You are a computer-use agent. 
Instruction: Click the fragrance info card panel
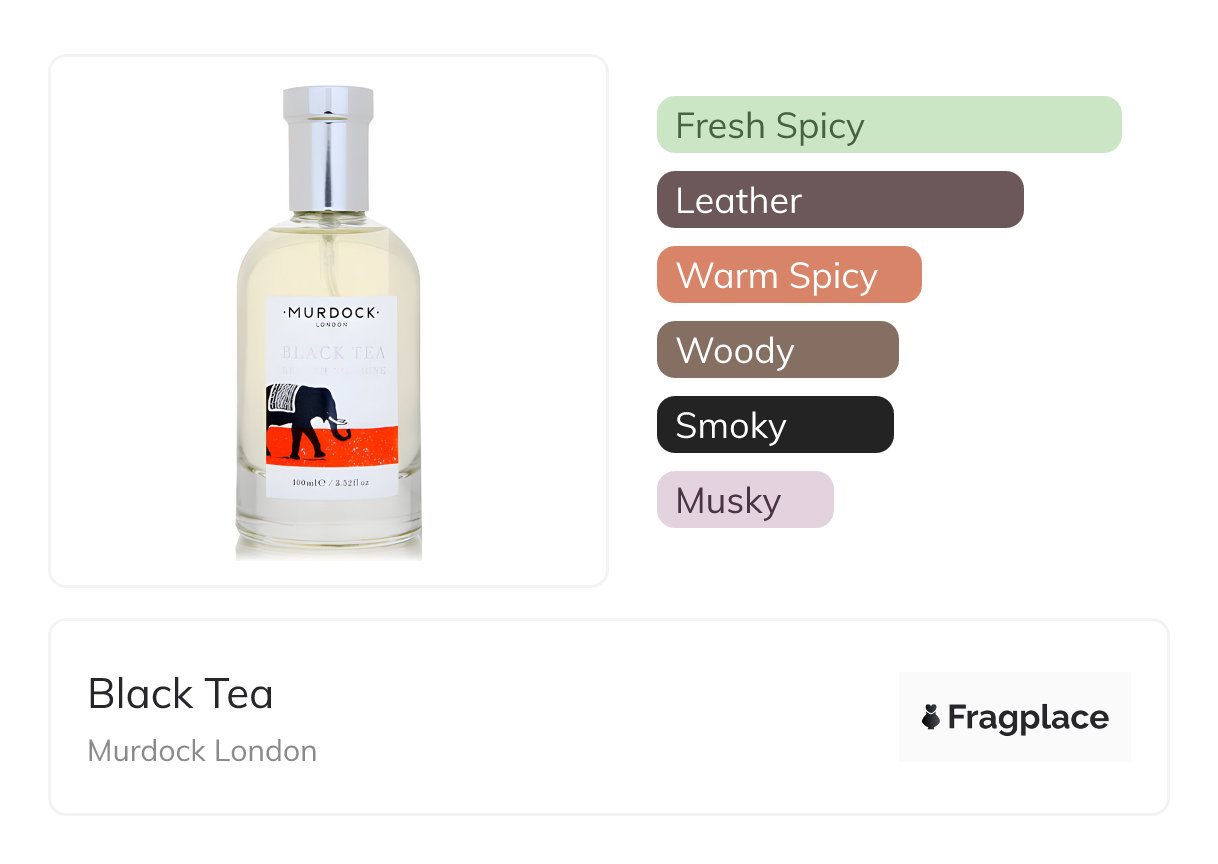click(x=609, y=717)
